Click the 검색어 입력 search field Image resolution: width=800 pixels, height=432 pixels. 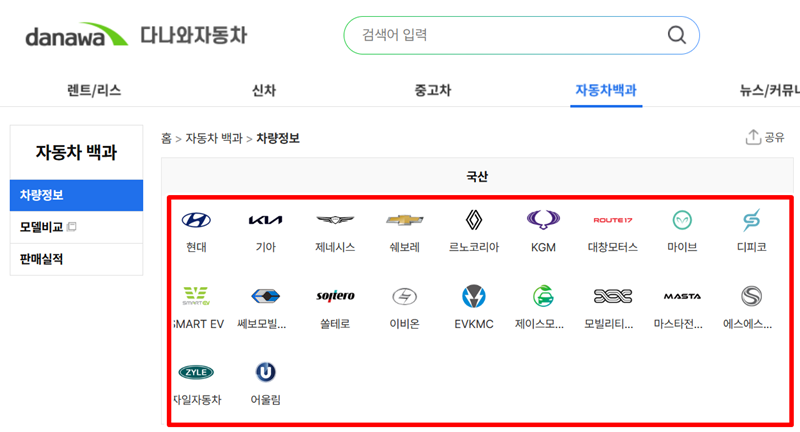click(x=521, y=35)
